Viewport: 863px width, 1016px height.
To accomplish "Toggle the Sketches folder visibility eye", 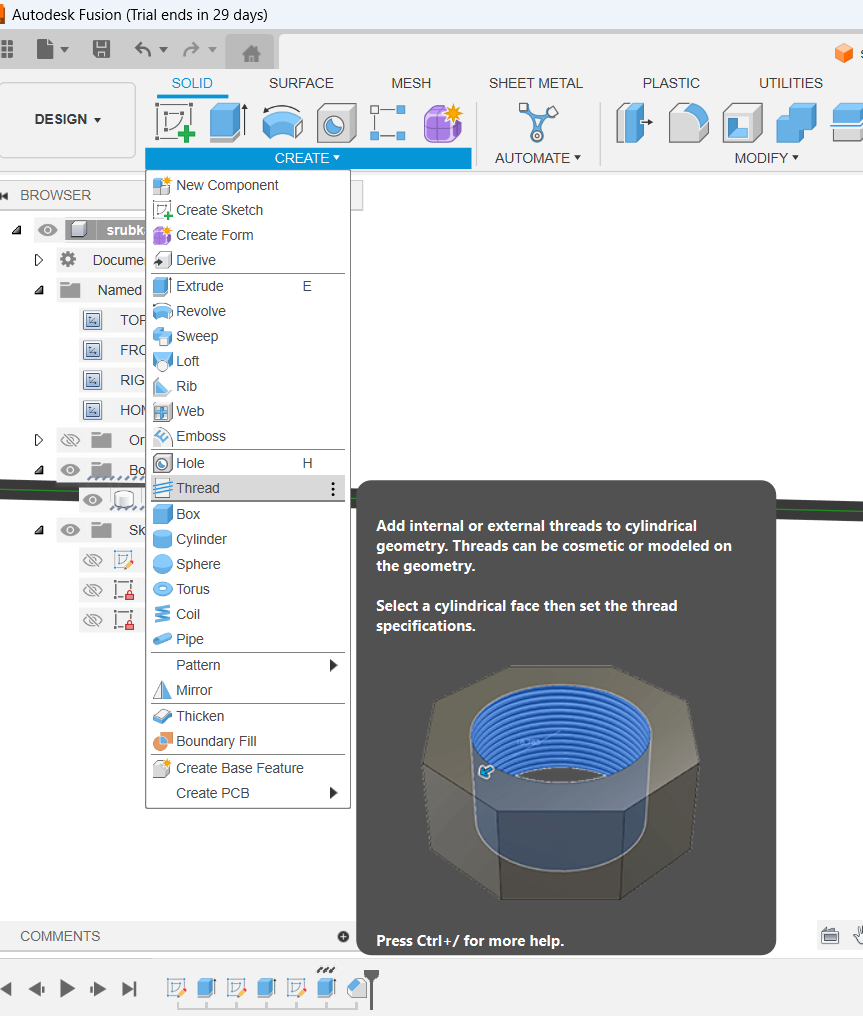I will click(x=70, y=530).
